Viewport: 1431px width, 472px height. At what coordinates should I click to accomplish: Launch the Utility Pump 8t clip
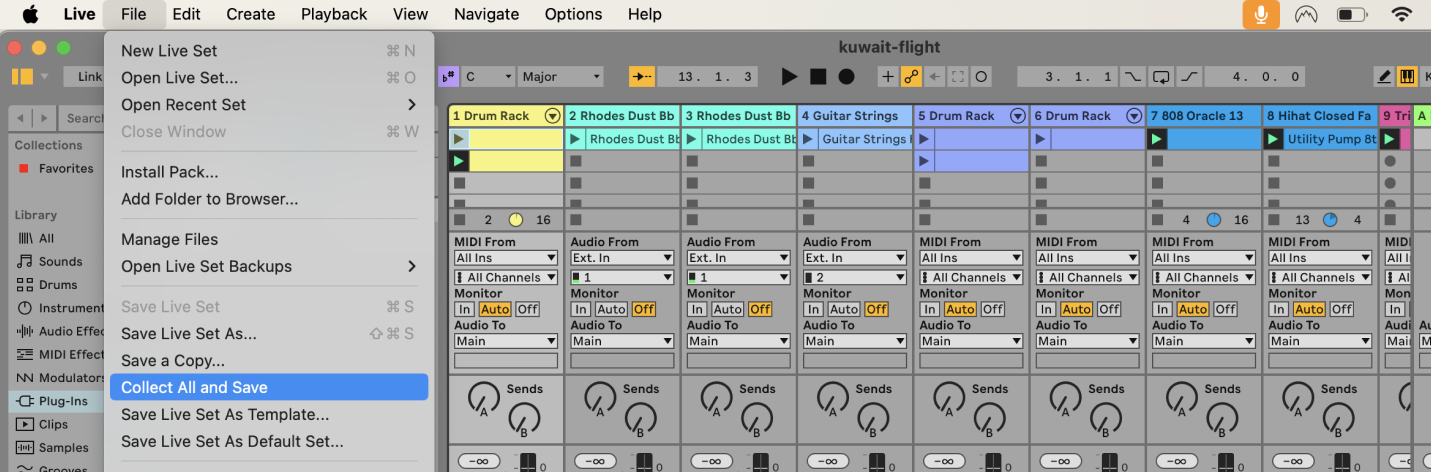[x=1273, y=139]
